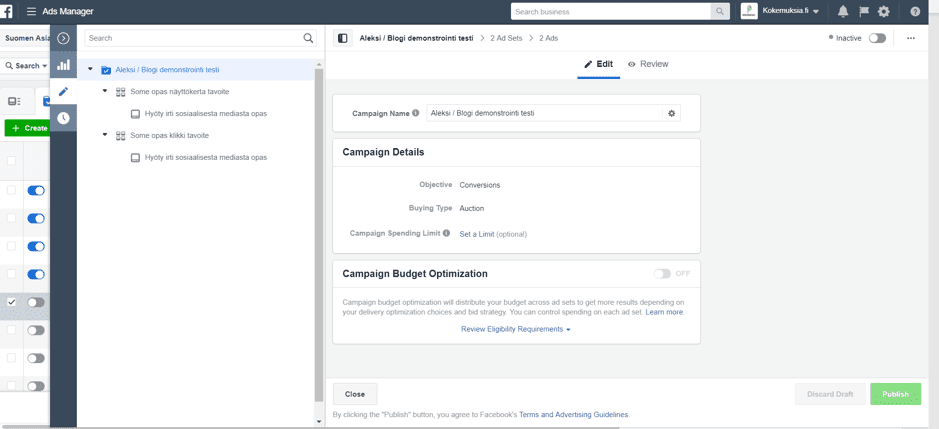
Task: Open the Facebook home logo
Action: (6, 11)
